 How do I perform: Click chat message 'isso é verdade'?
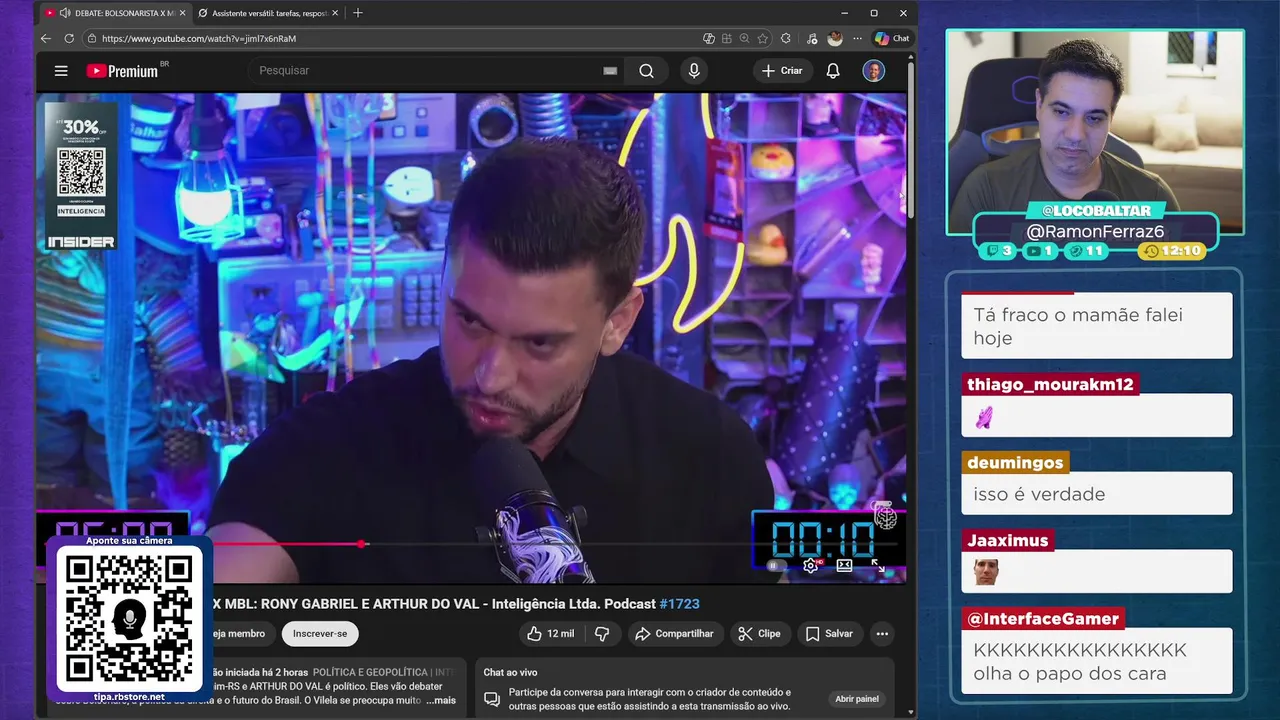coord(1096,494)
